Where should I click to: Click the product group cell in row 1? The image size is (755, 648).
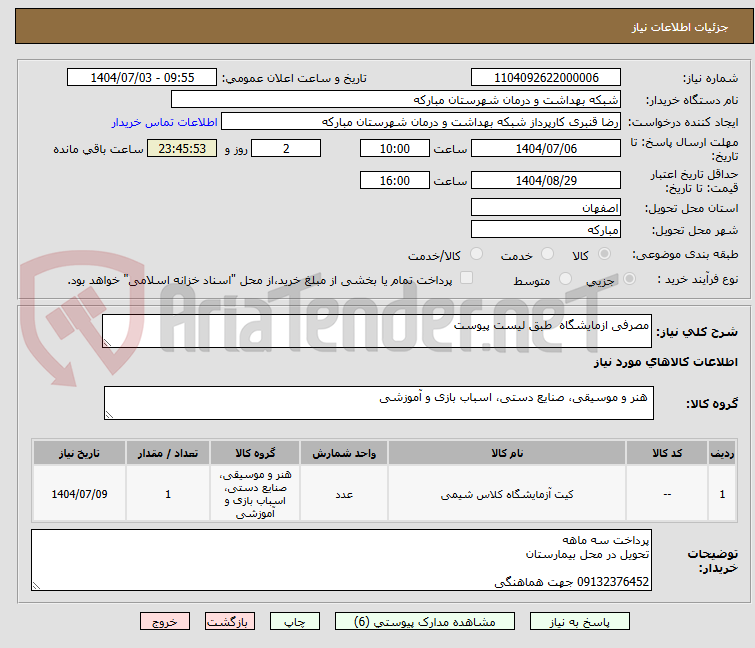click(x=255, y=494)
